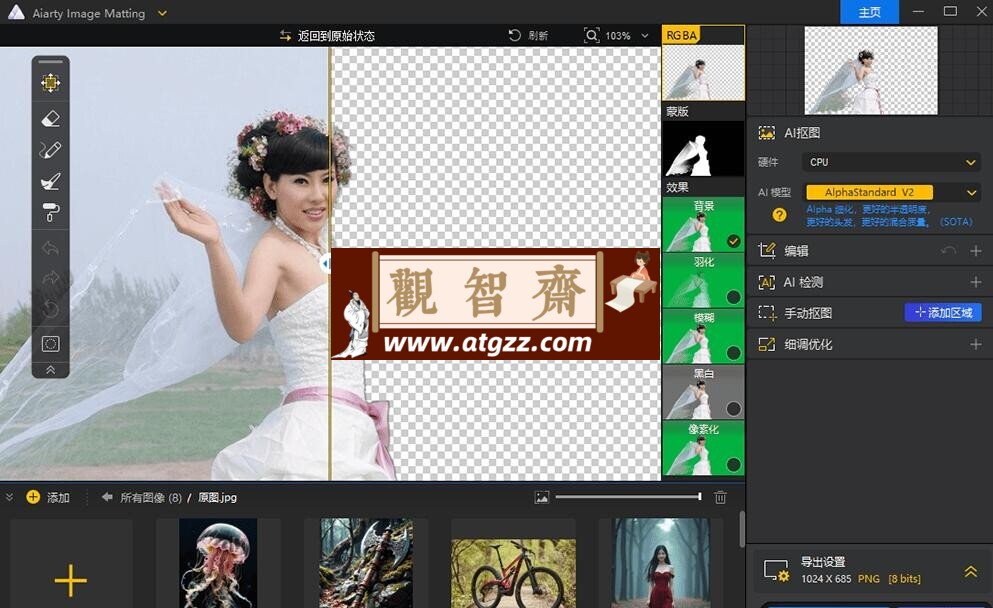
Task: Click the 编辑 edit section icon
Action: click(767, 251)
